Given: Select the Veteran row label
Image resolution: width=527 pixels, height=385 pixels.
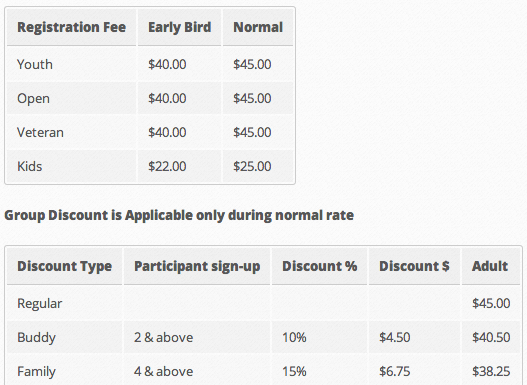Looking at the screenshot, I should [x=40, y=132].
